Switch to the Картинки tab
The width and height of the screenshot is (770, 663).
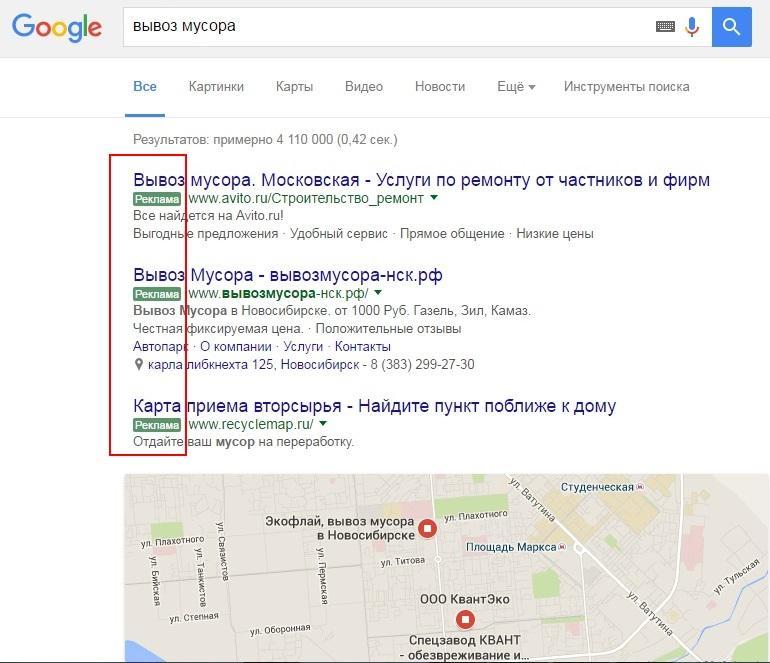[x=216, y=87]
